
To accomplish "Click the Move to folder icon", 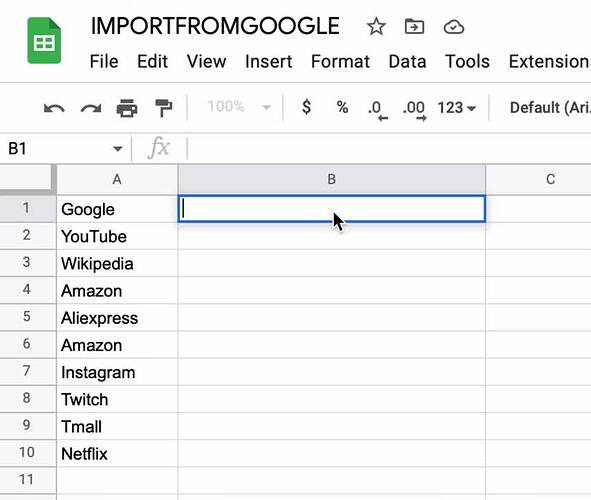I will pyautogui.click(x=414, y=27).
